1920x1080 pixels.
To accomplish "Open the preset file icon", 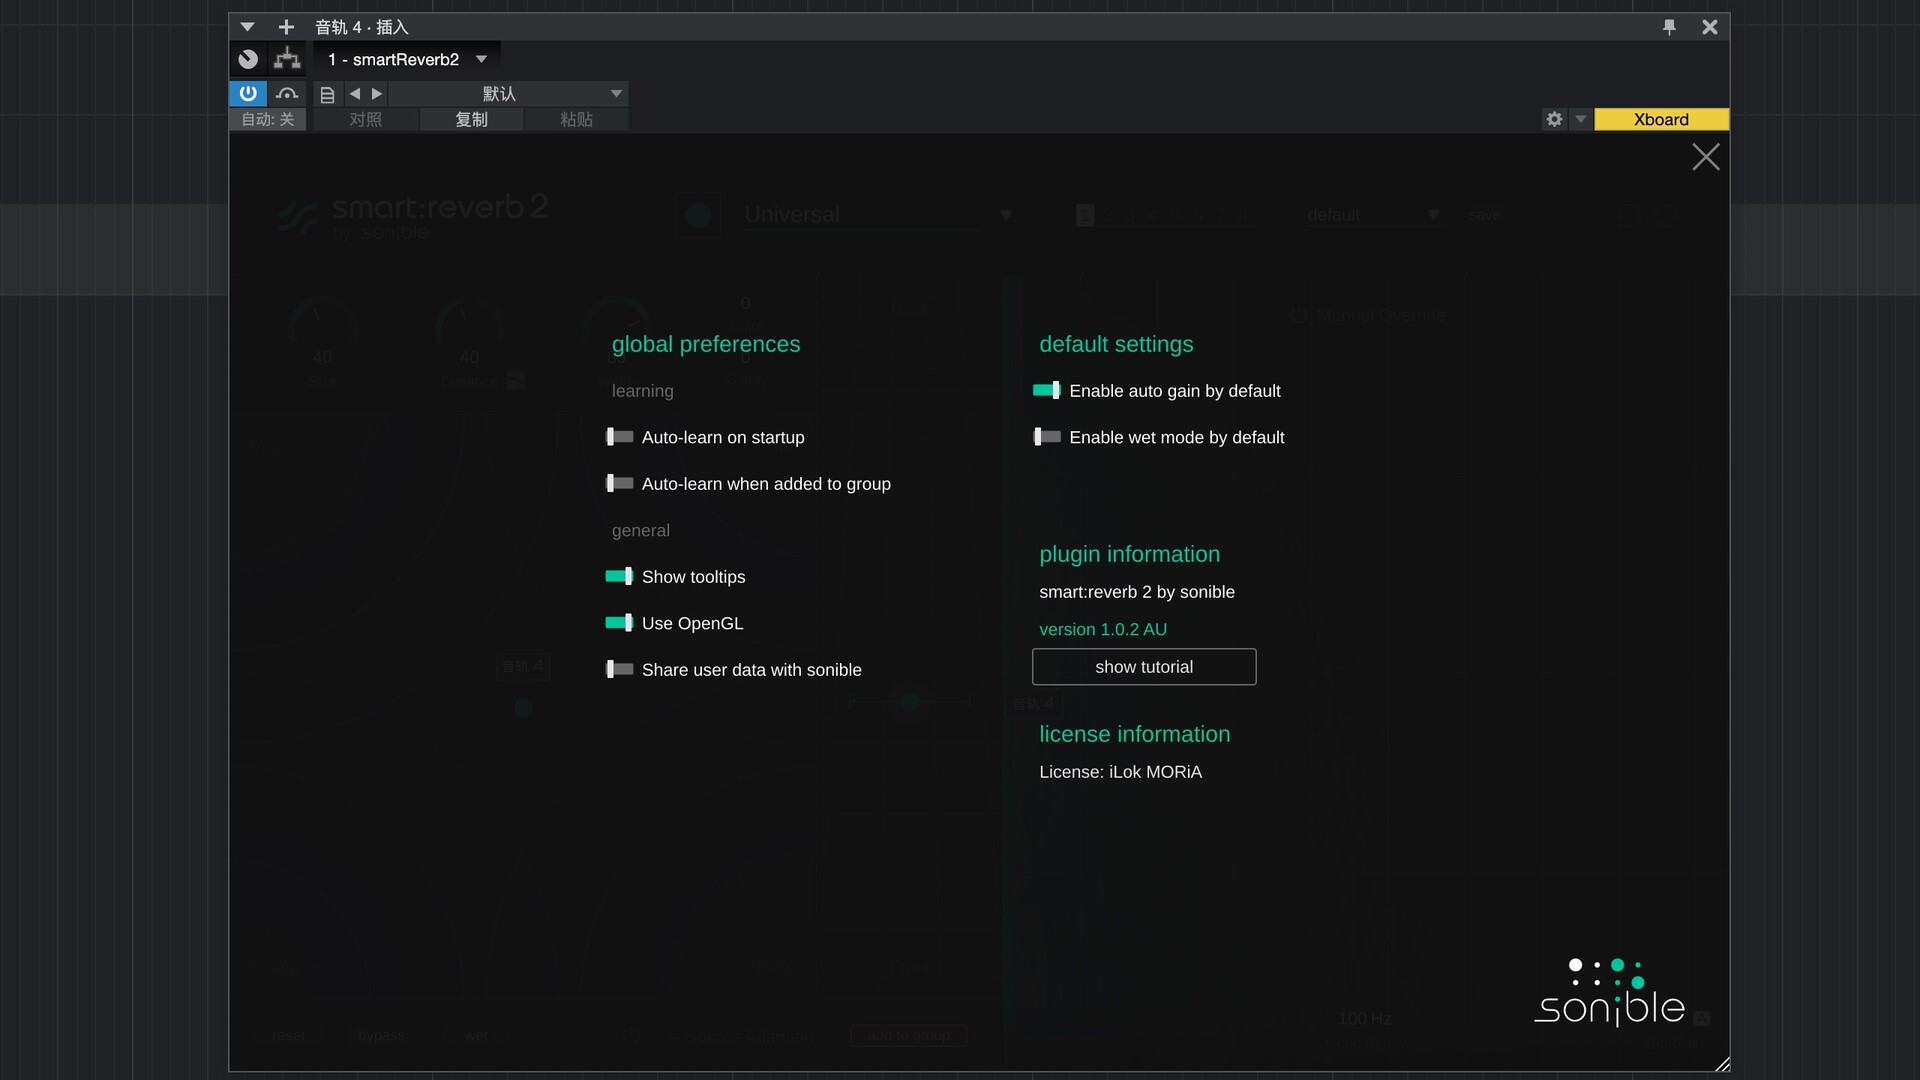I will click(x=327, y=94).
